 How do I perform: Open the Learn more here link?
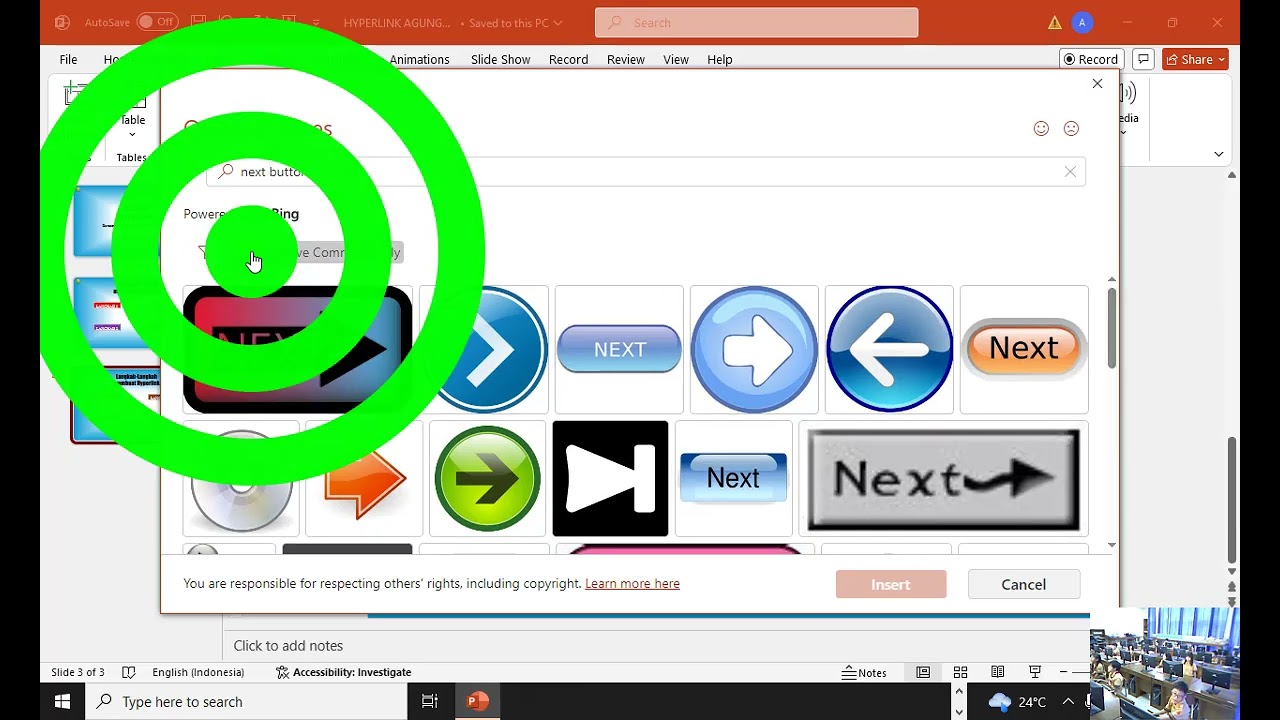[x=632, y=584]
